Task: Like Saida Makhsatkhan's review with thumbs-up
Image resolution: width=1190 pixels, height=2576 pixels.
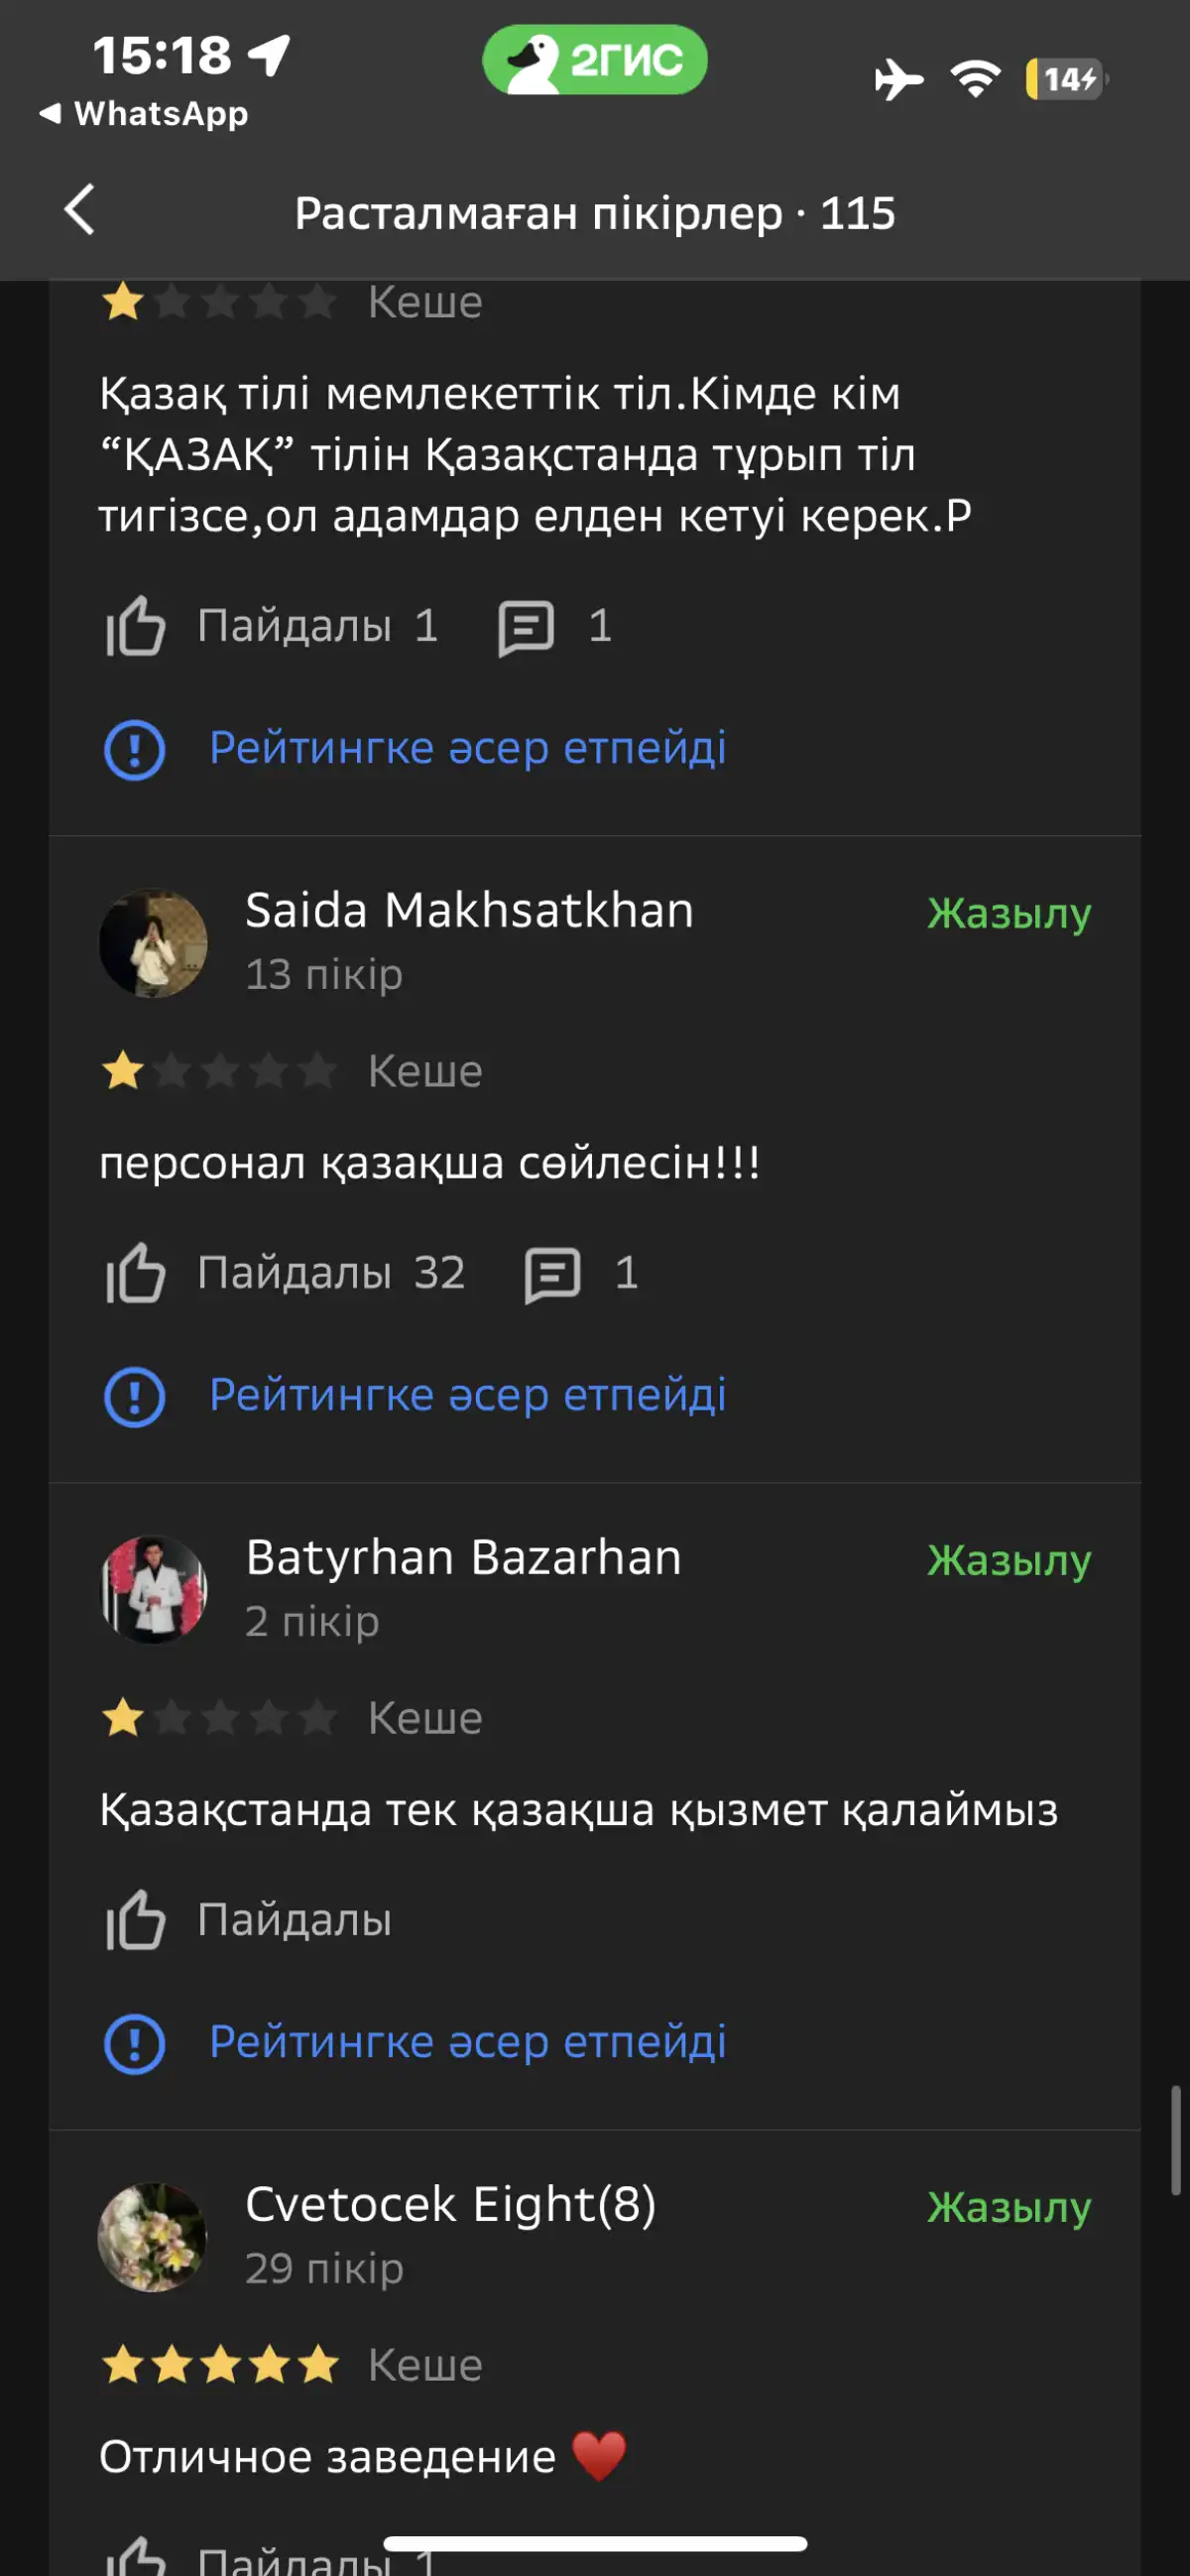Action: tap(135, 1273)
